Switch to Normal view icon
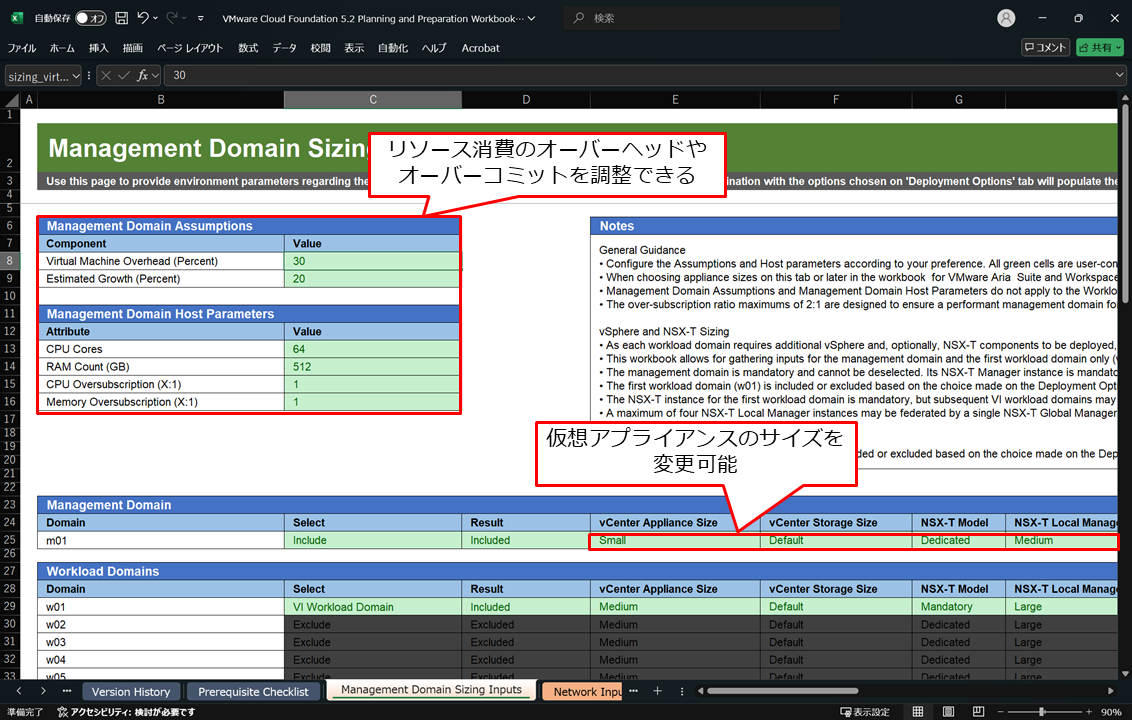The image size is (1132, 720). [918, 712]
